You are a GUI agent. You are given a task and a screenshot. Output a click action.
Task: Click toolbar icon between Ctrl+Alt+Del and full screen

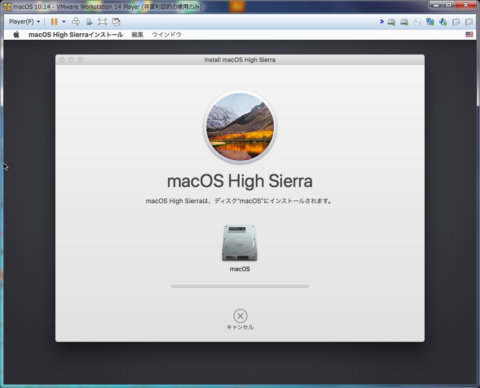click(x=89, y=22)
